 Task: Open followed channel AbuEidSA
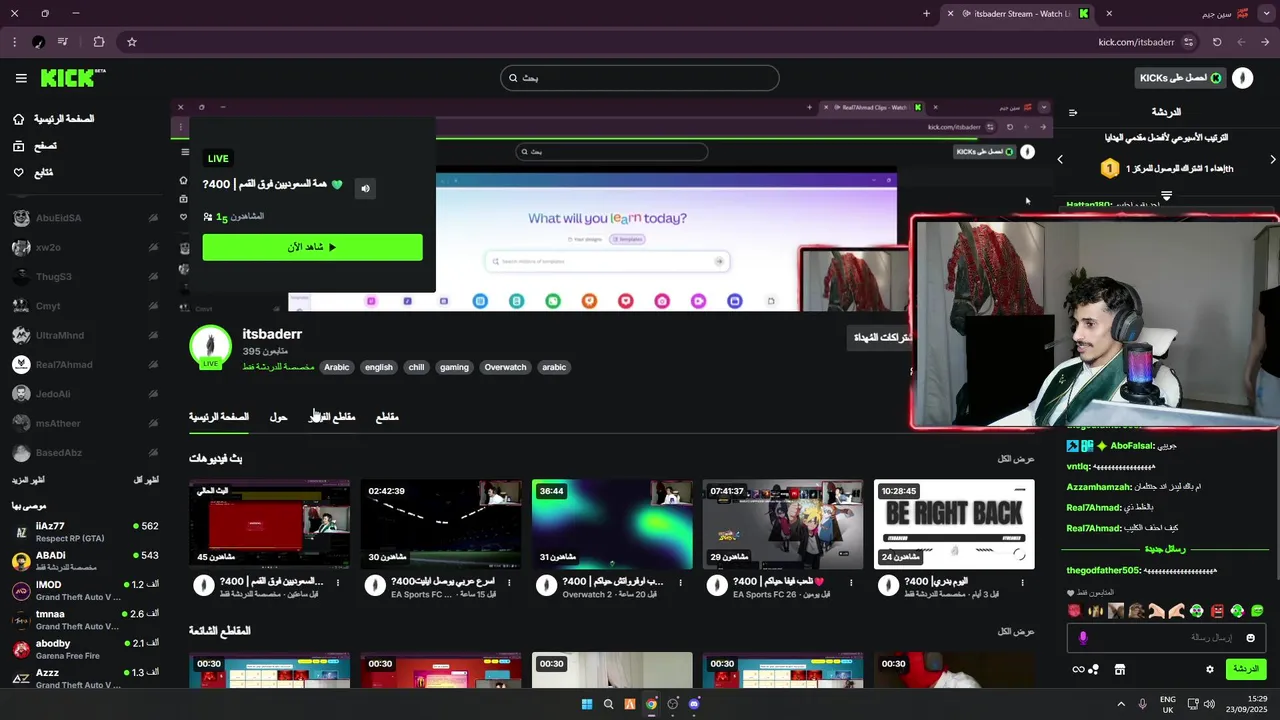[x=85, y=218]
